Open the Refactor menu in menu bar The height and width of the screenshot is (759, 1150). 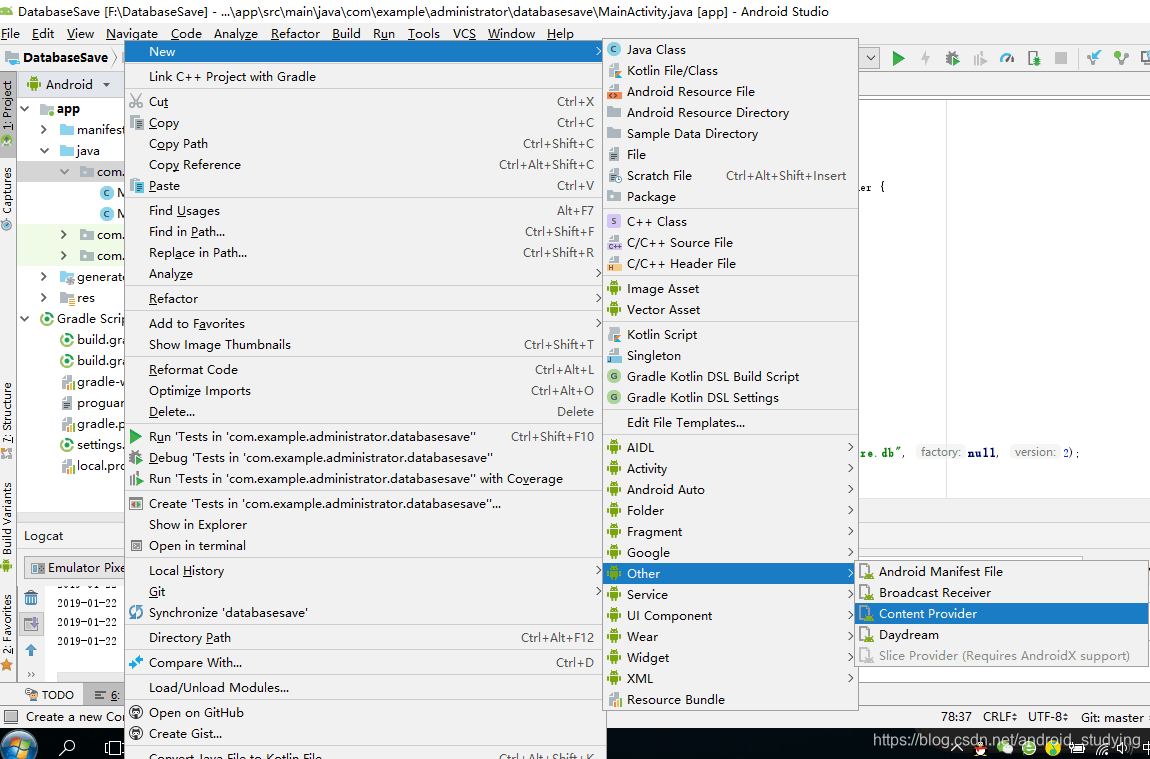295,34
